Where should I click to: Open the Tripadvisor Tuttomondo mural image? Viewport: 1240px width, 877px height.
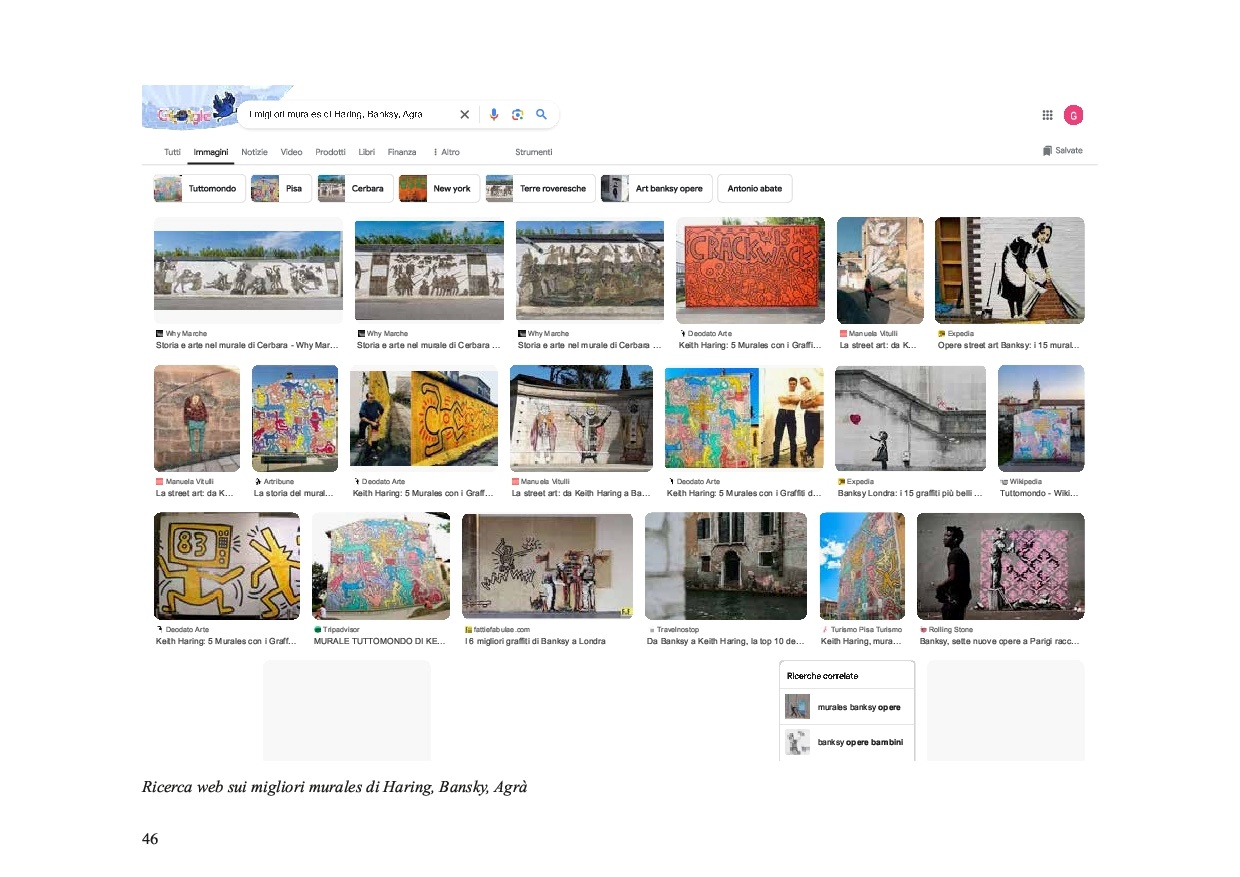point(381,566)
